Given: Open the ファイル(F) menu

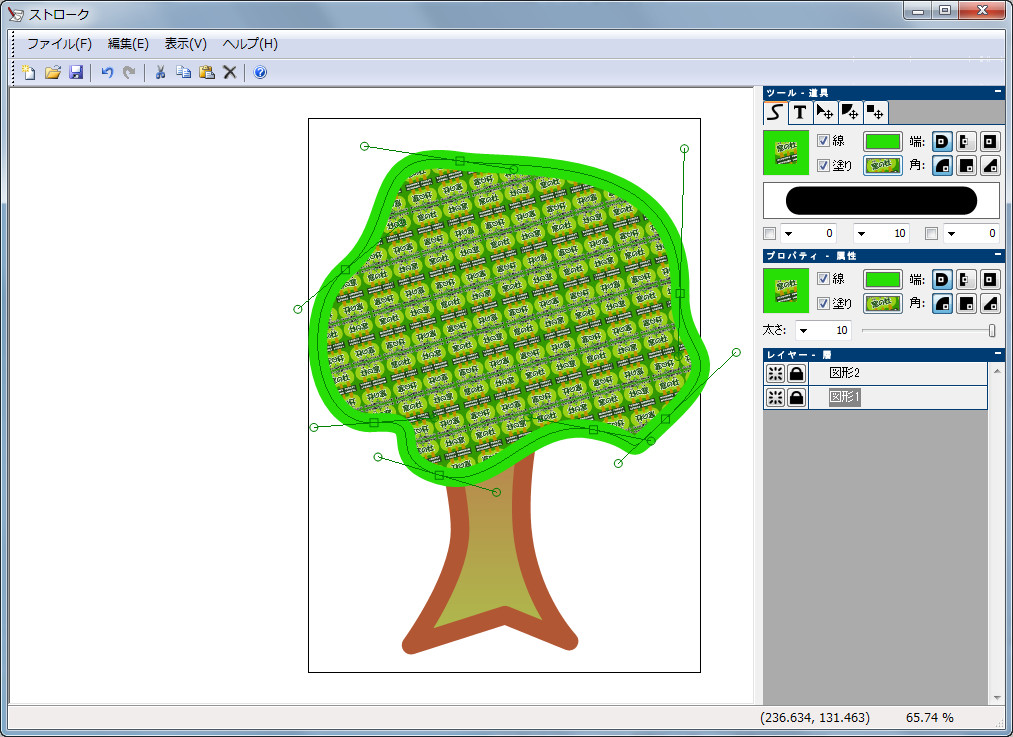Looking at the screenshot, I should 59,44.
